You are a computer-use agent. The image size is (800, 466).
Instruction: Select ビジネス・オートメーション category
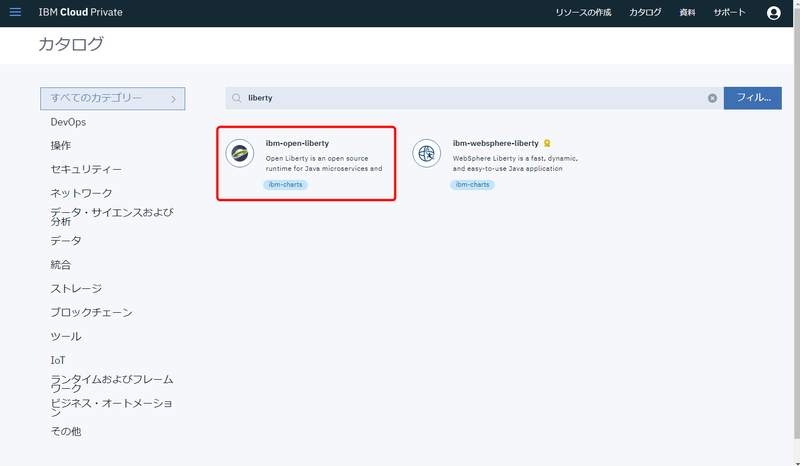point(112,407)
